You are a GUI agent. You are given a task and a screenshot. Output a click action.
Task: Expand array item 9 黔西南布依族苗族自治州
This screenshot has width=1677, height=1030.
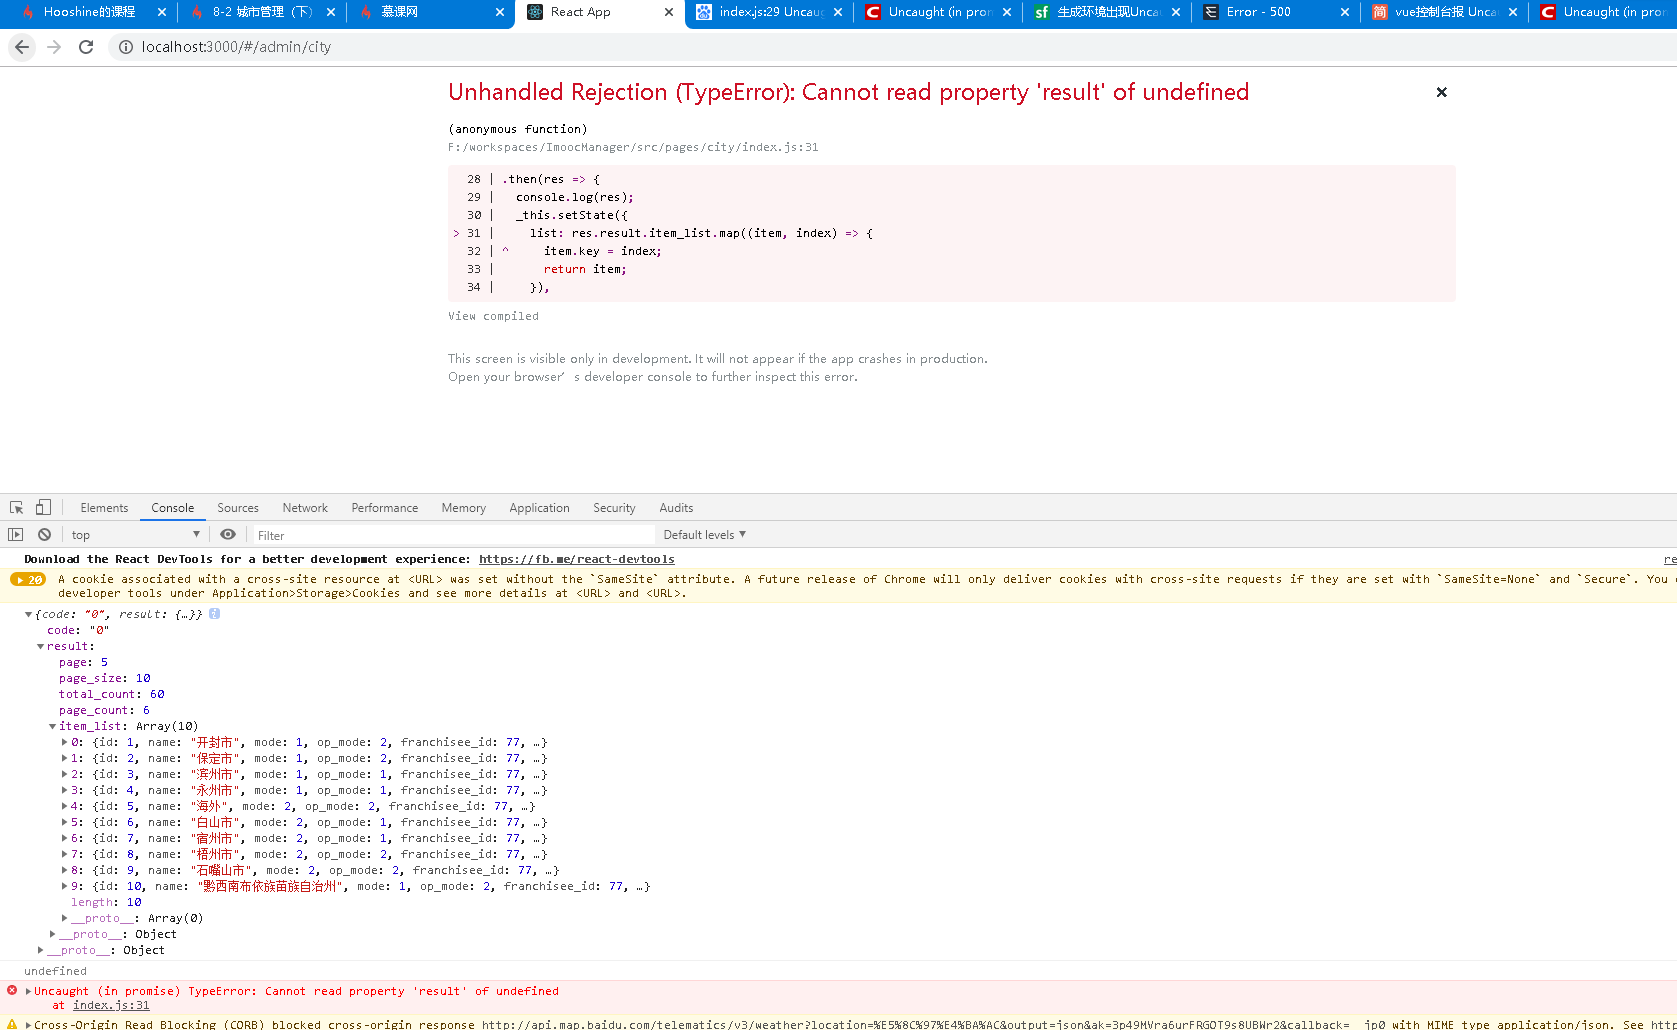[x=65, y=887]
